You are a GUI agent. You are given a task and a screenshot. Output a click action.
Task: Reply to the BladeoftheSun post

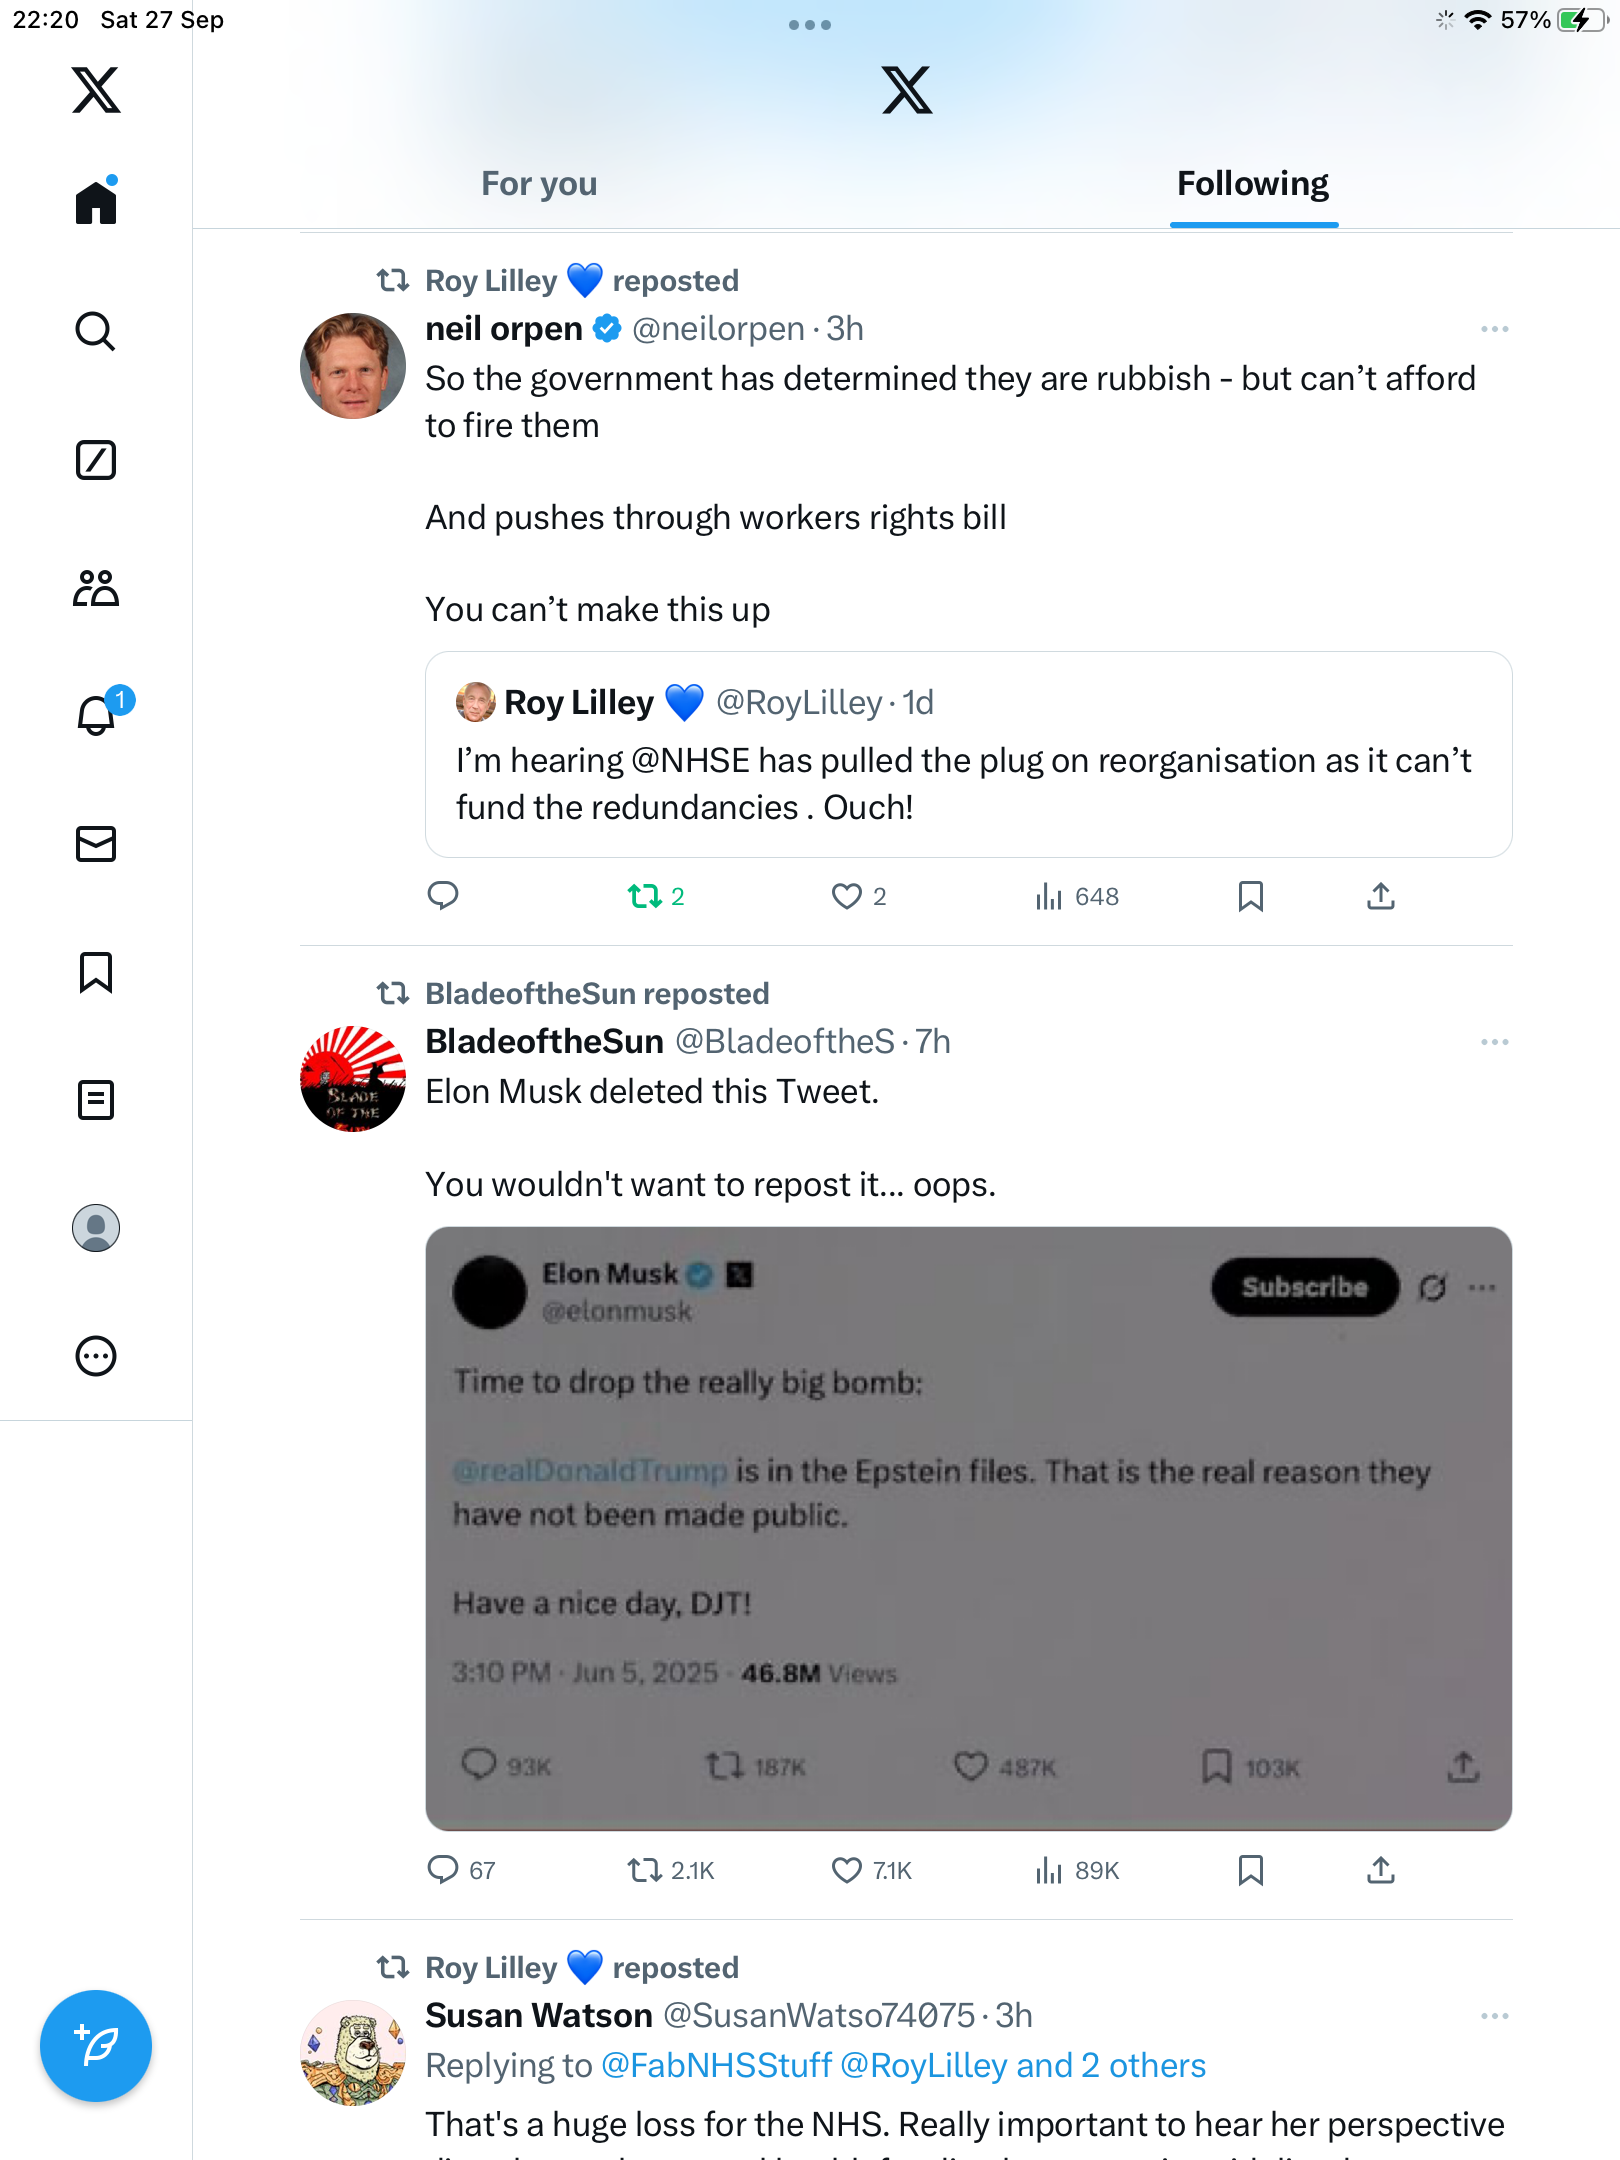coord(443,1870)
